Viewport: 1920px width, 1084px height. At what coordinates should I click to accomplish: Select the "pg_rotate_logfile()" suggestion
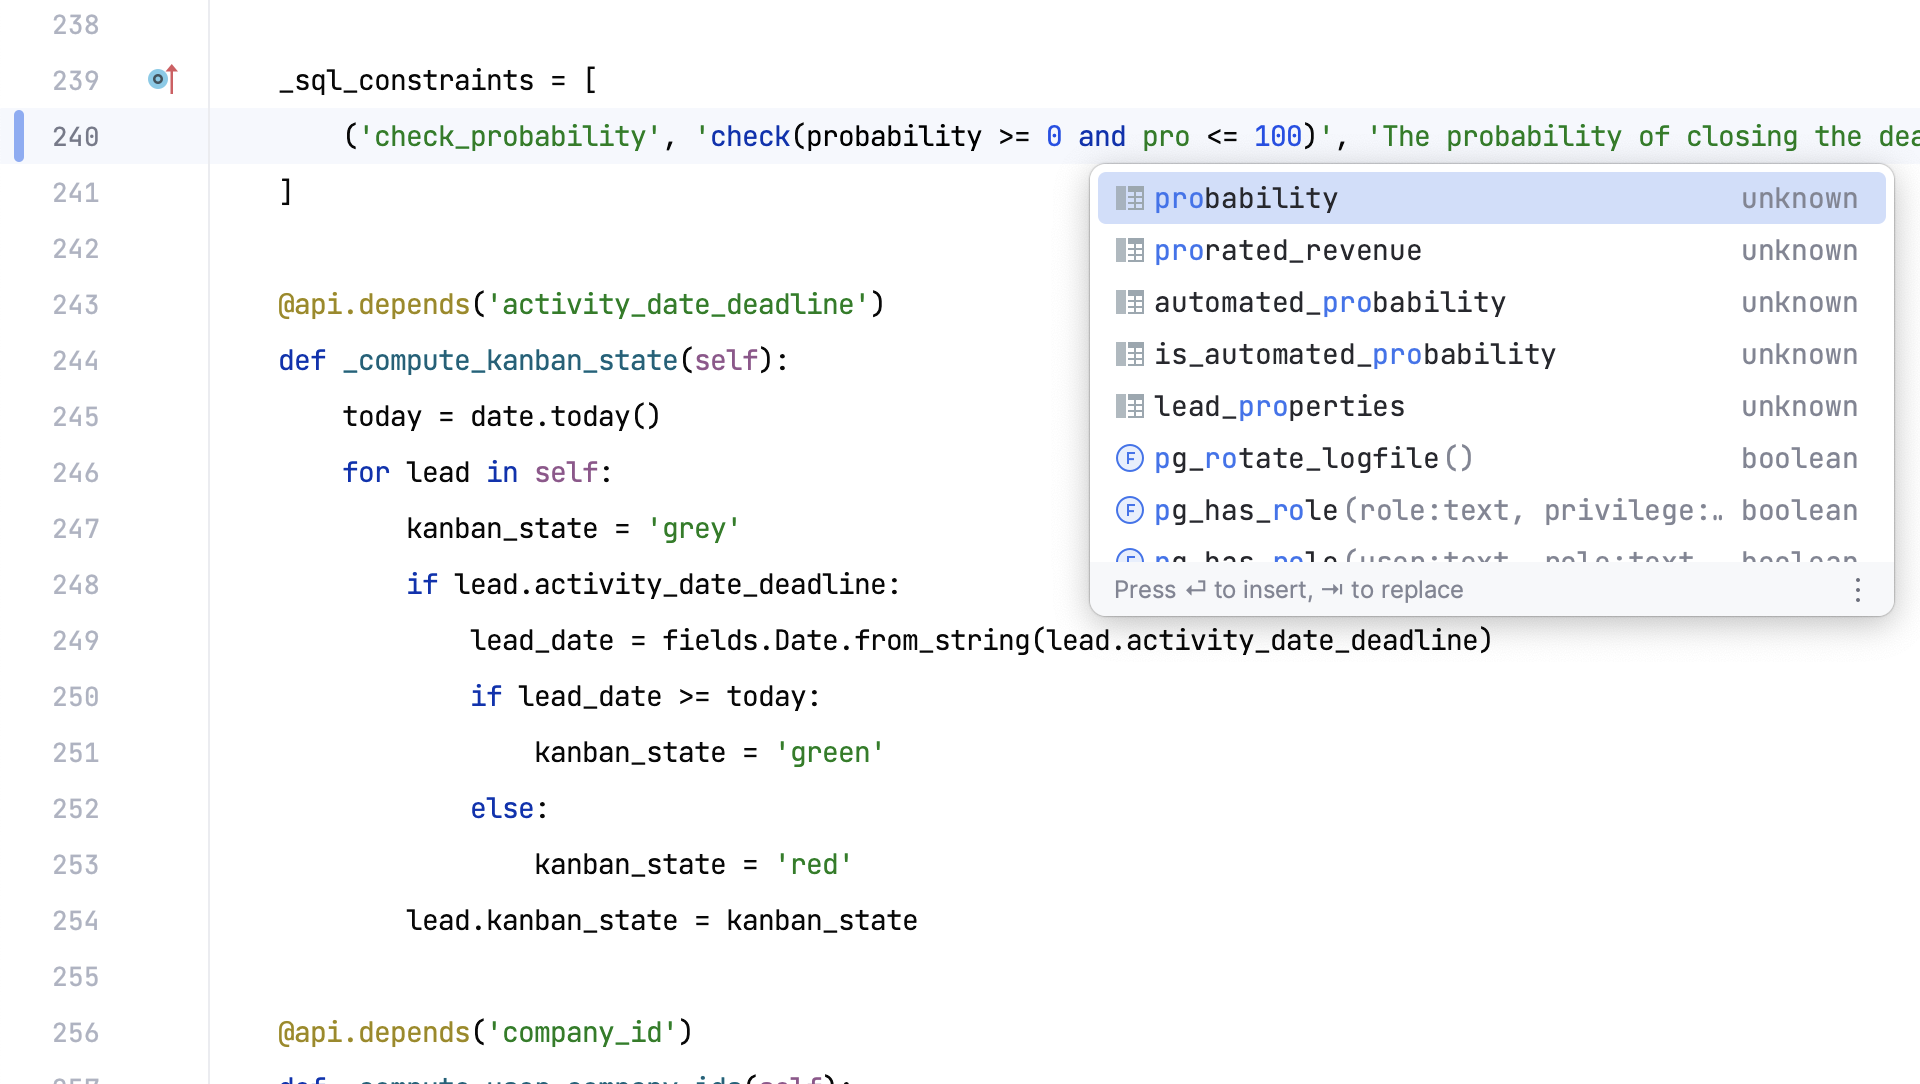[1313, 458]
